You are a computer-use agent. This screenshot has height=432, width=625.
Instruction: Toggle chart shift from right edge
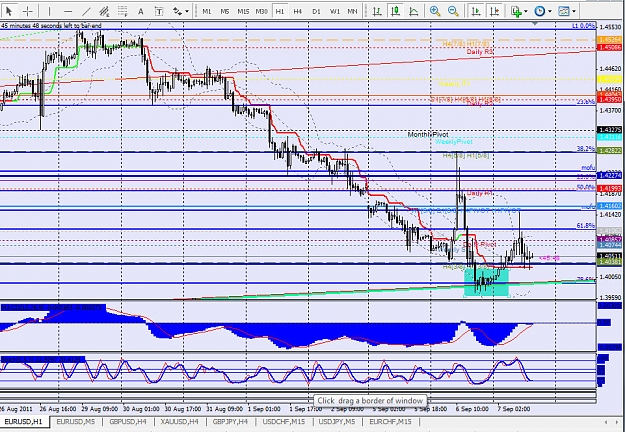coord(494,11)
